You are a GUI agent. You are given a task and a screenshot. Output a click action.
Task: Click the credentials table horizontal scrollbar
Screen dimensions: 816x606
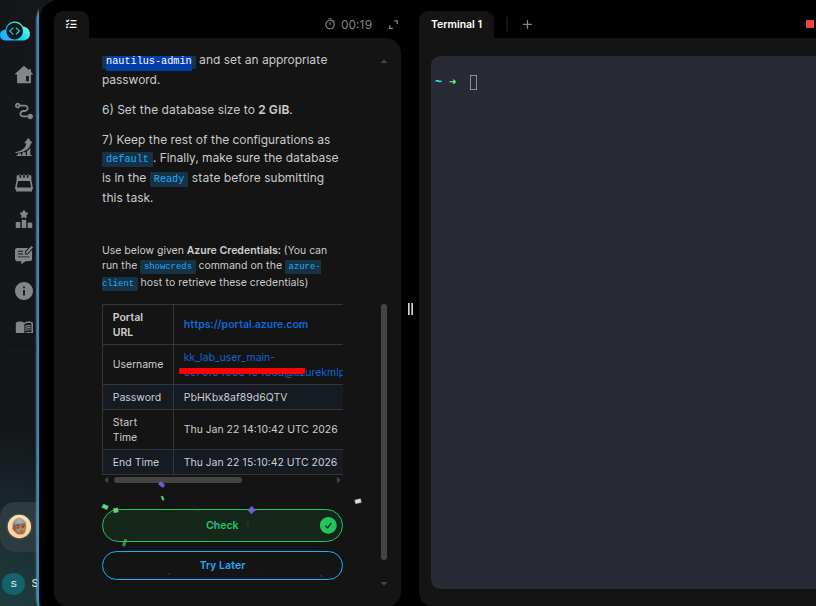[178, 480]
